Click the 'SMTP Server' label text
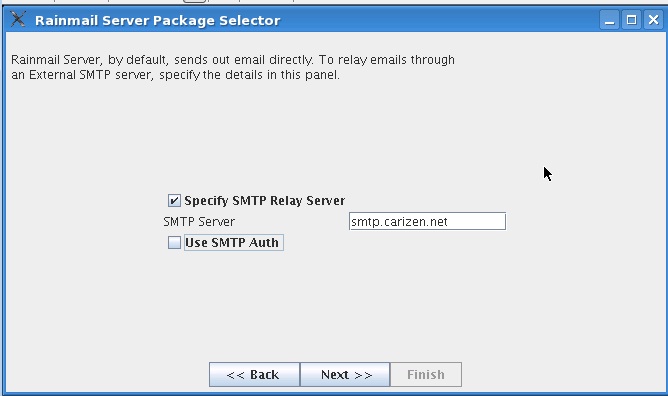The width and height of the screenshot is (668, 396). (199, 222)
